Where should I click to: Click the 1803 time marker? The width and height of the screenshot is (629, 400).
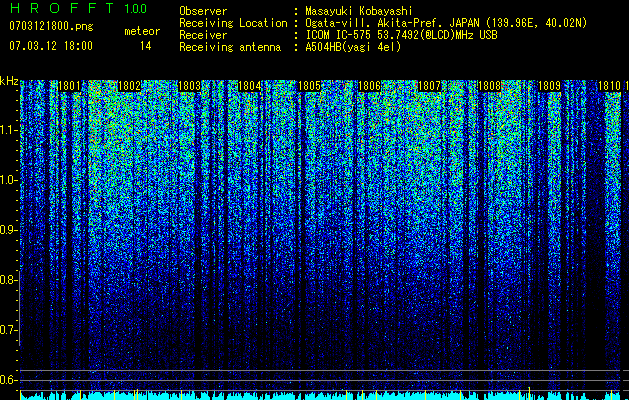(x=189, y=86)
